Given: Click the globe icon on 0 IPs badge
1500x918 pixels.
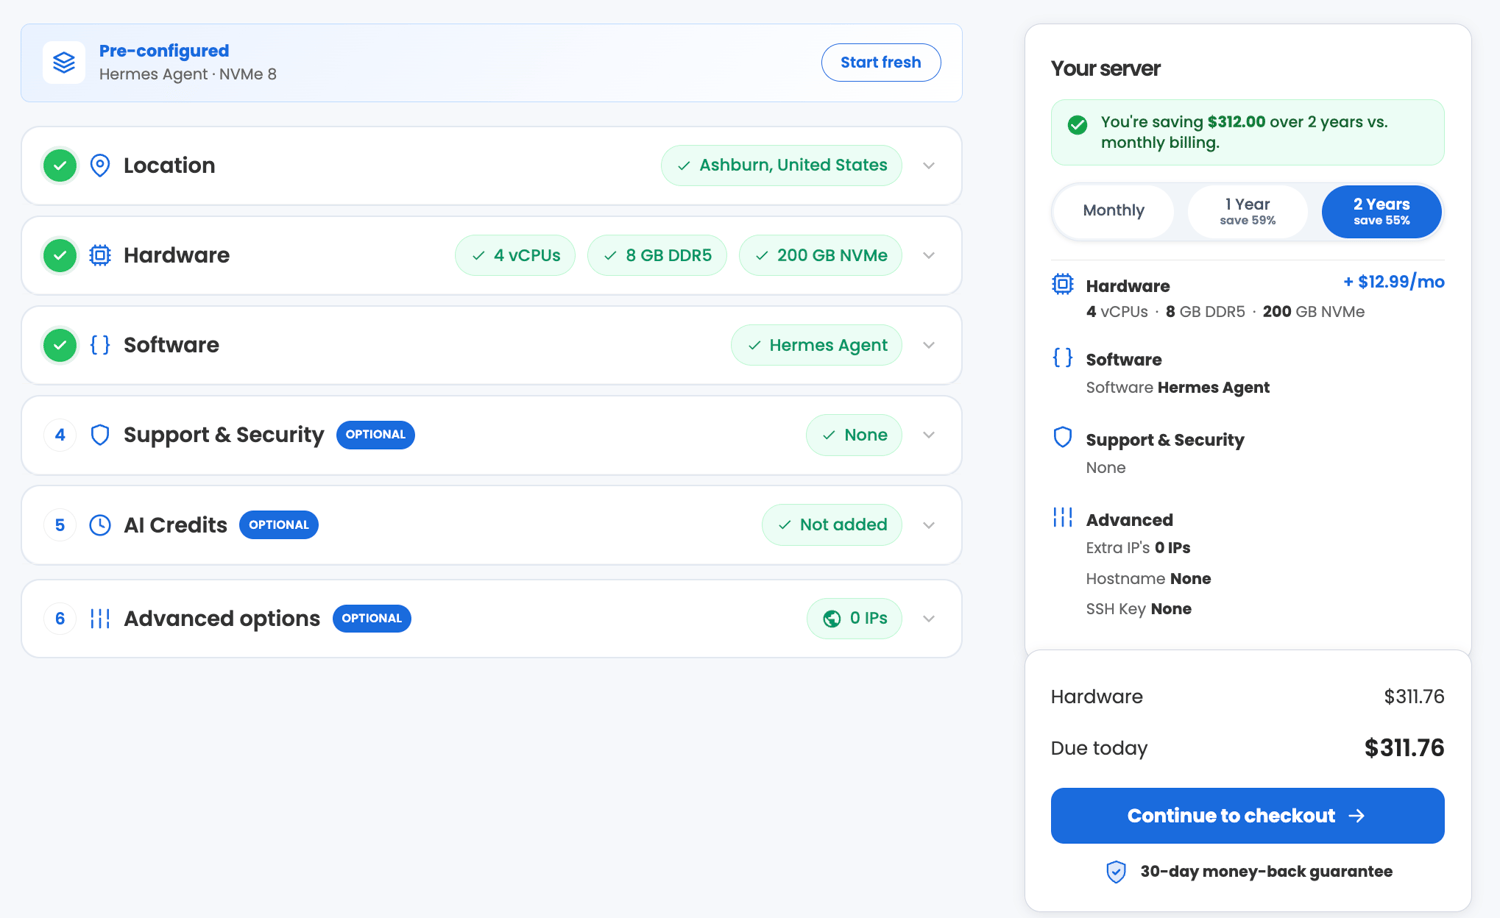Looking at the screenshot, I should [832, 619].
